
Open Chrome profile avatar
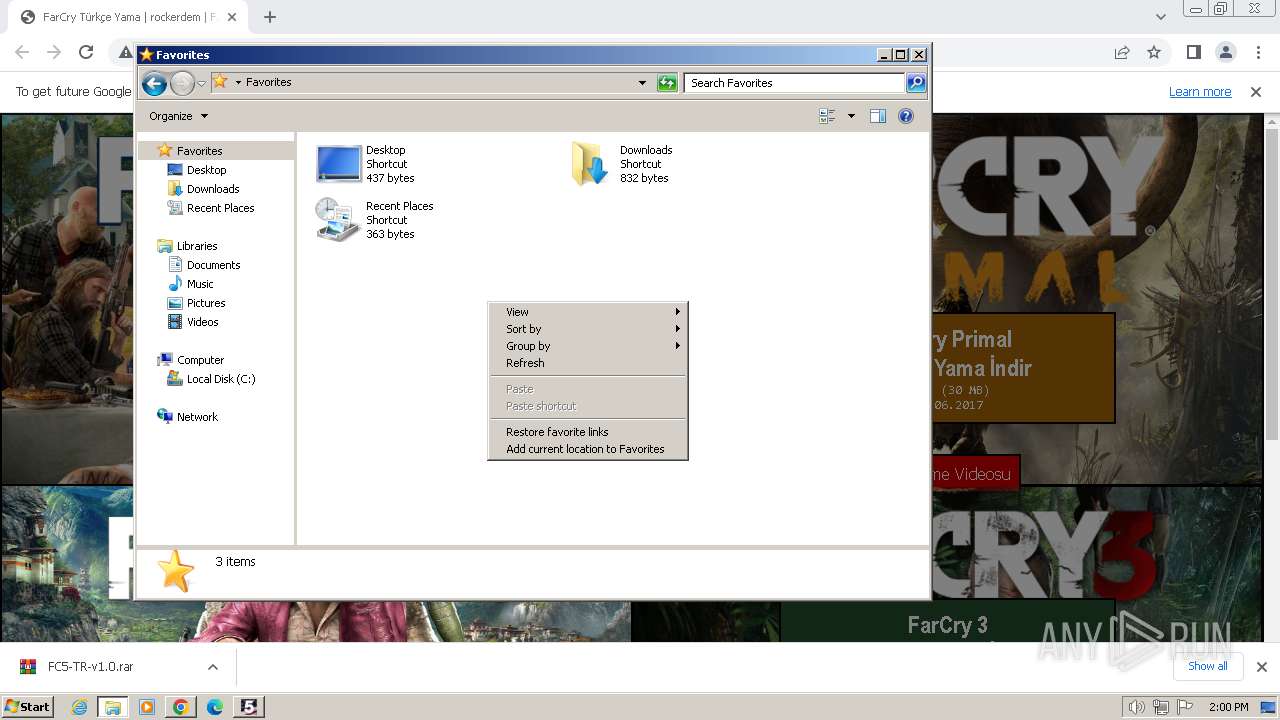(x=1226, y=52)
